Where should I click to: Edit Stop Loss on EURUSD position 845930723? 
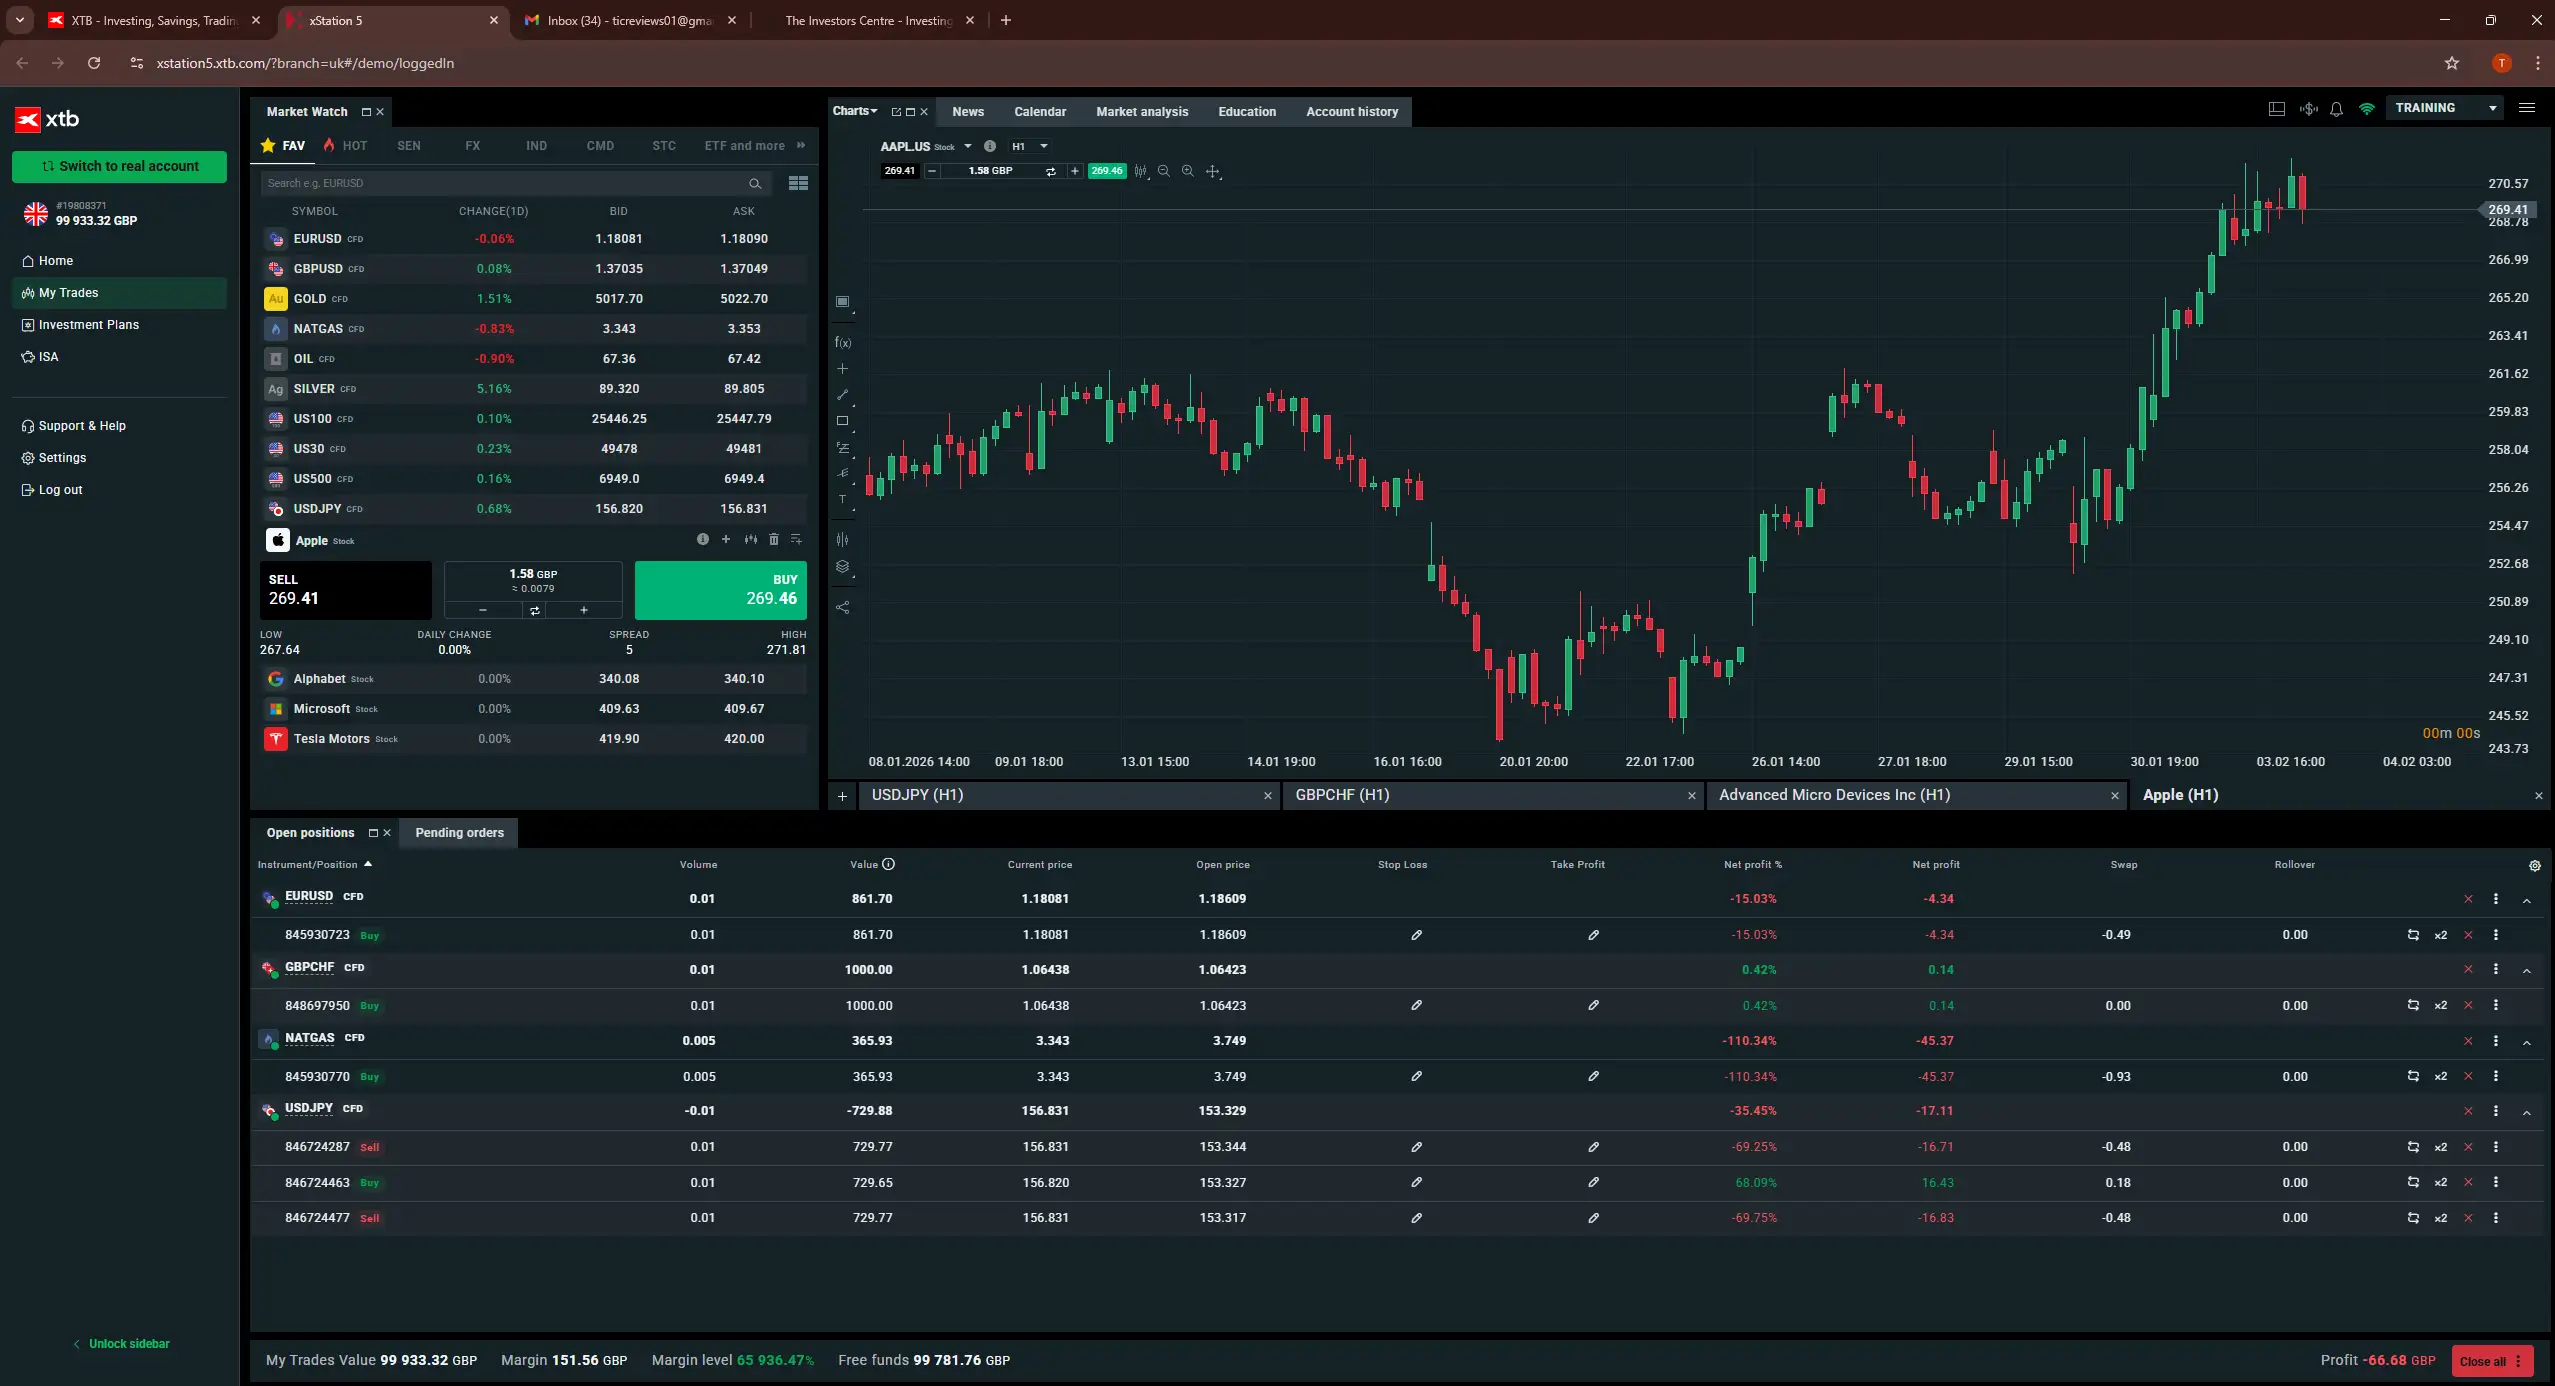pyautogui.click(x=1416, y=935)
